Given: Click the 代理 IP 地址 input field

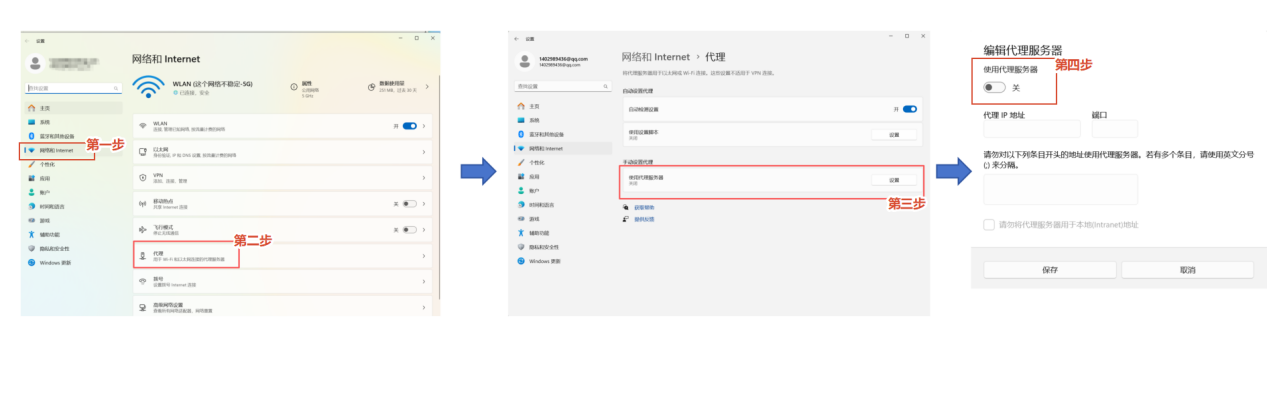Looking at the screenshot, I should pos(1032,129).
